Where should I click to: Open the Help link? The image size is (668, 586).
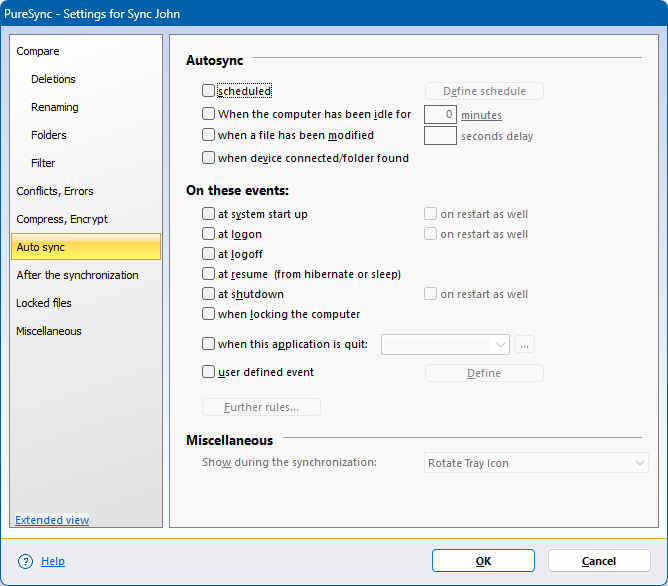[53, 561]
